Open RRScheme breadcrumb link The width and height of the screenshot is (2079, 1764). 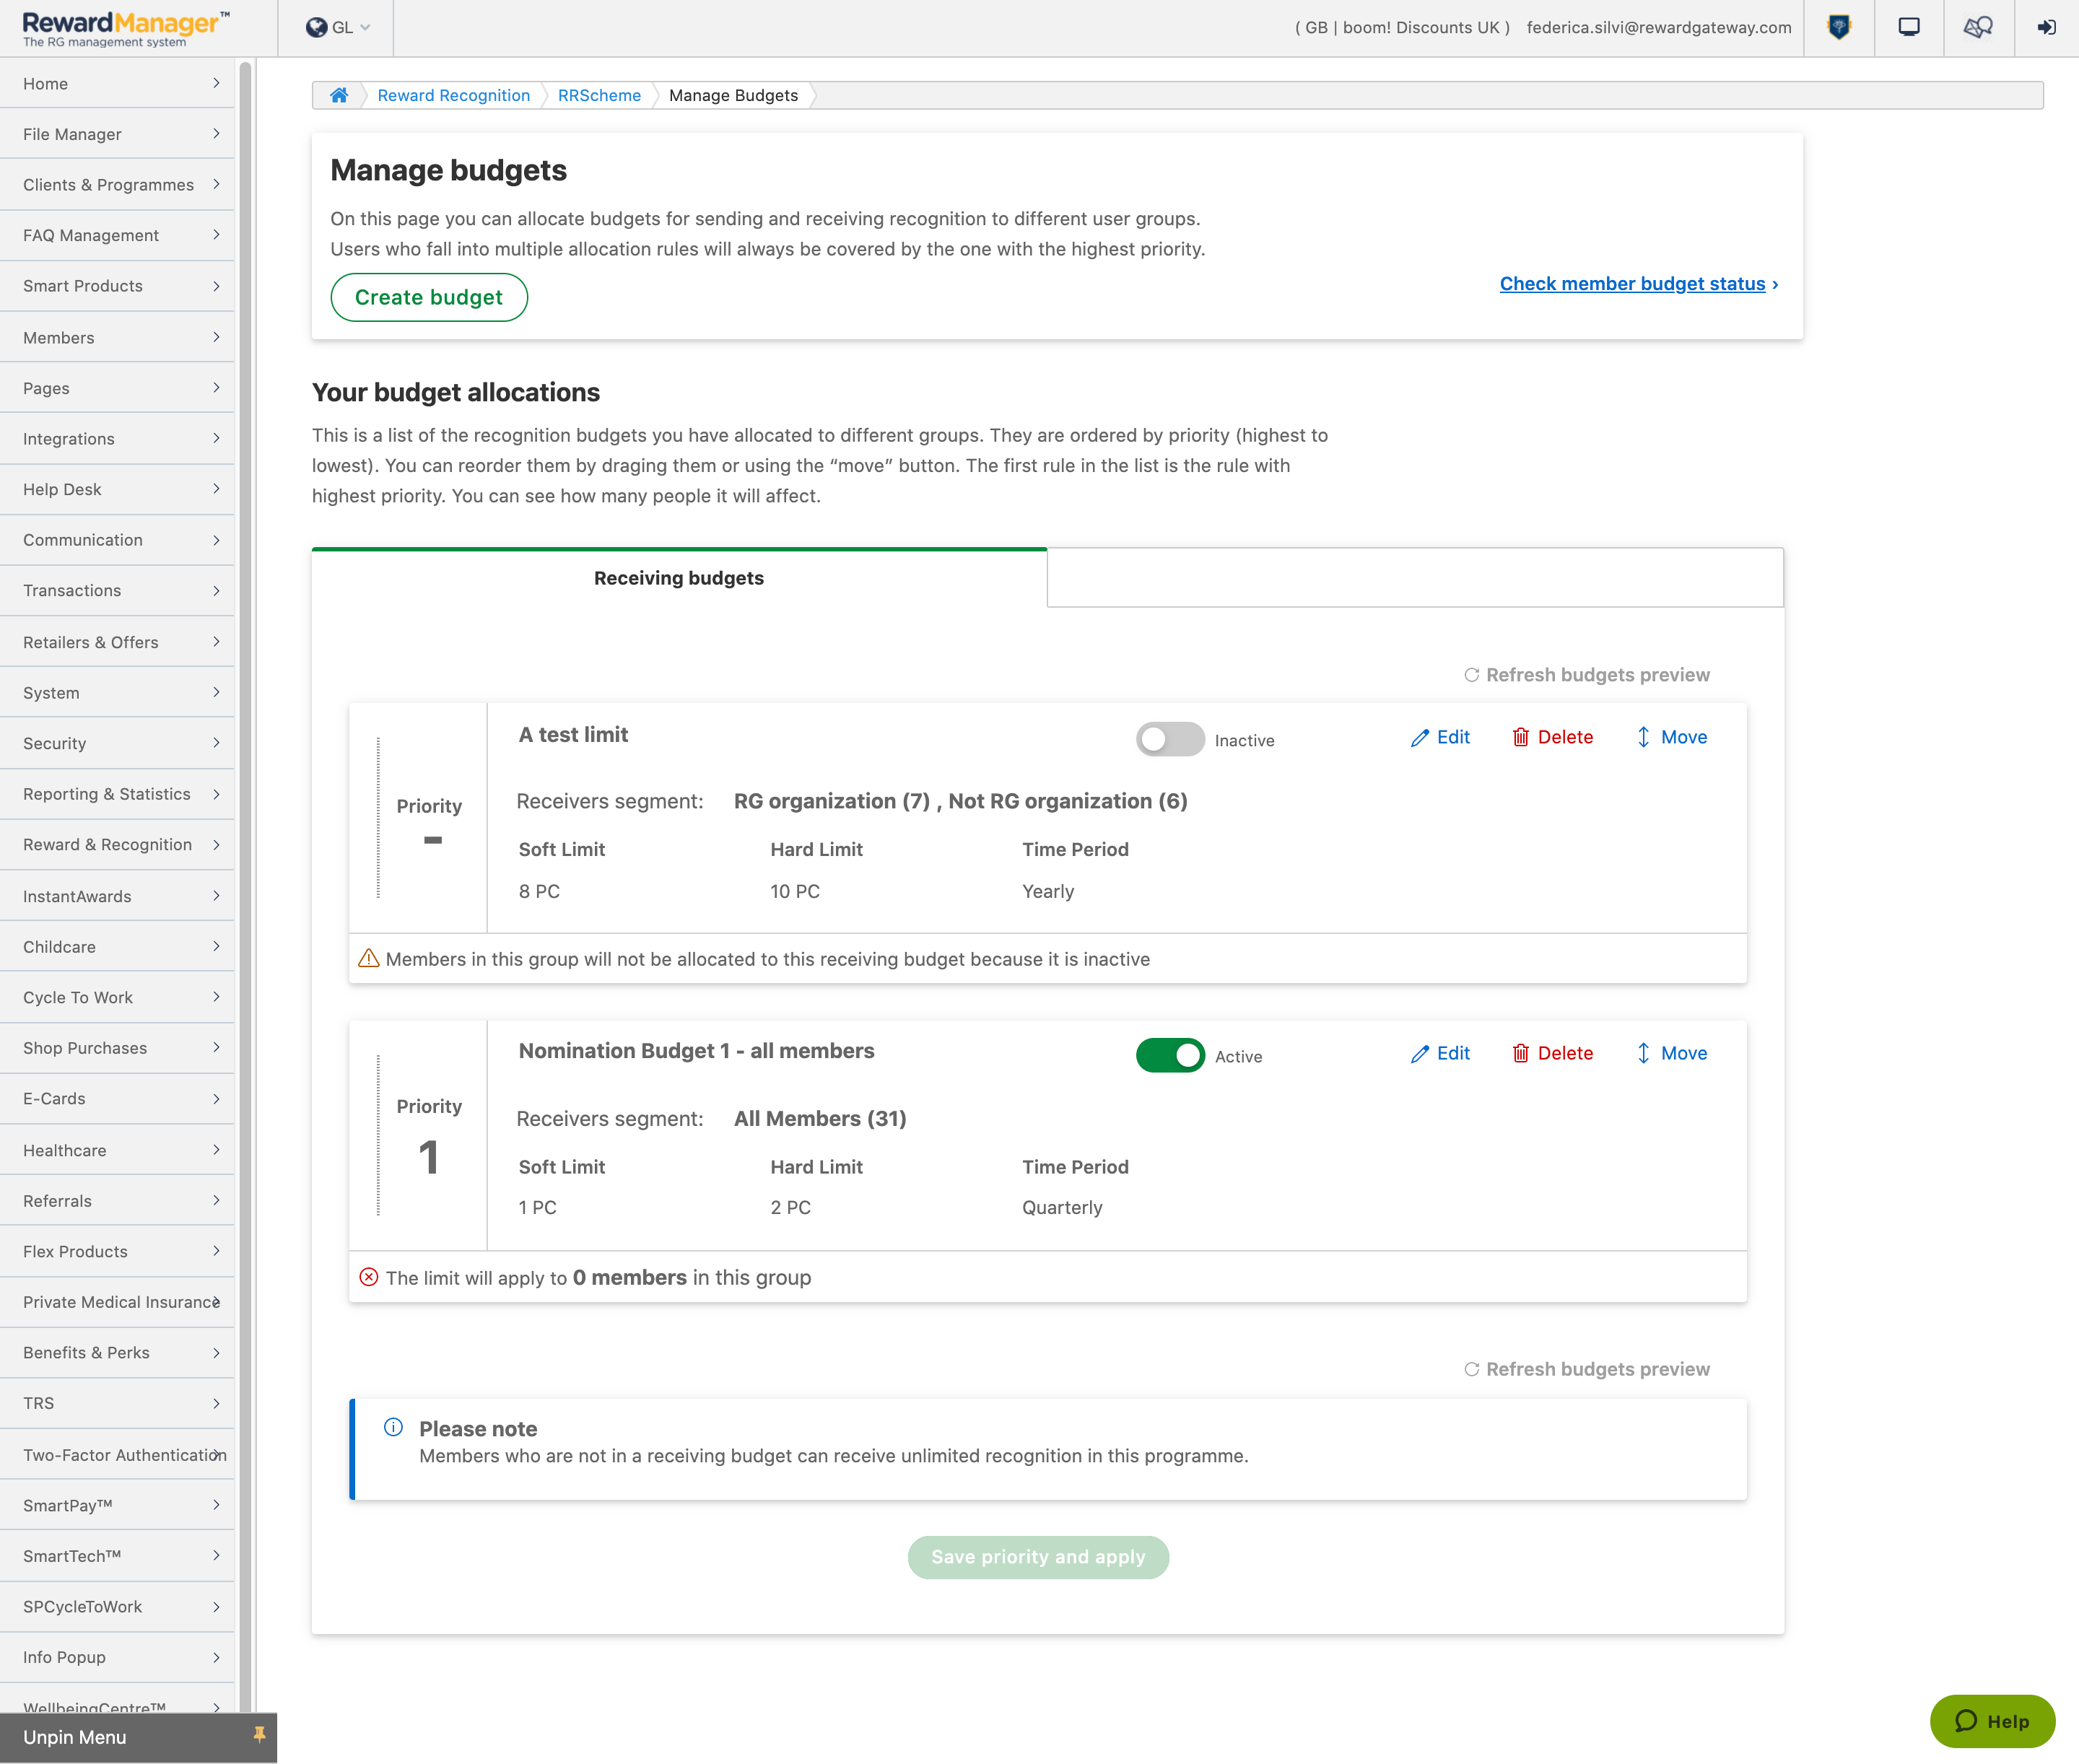(x=599, y=95)
